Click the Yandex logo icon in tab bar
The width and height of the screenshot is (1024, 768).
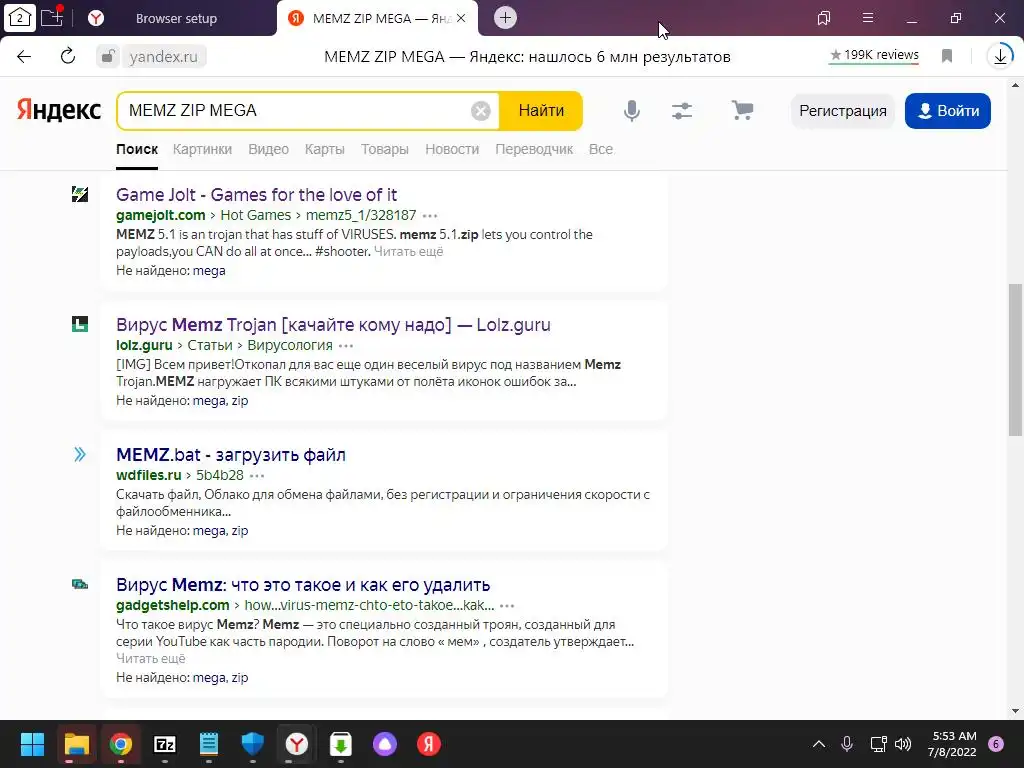click(x=96, y=18)
